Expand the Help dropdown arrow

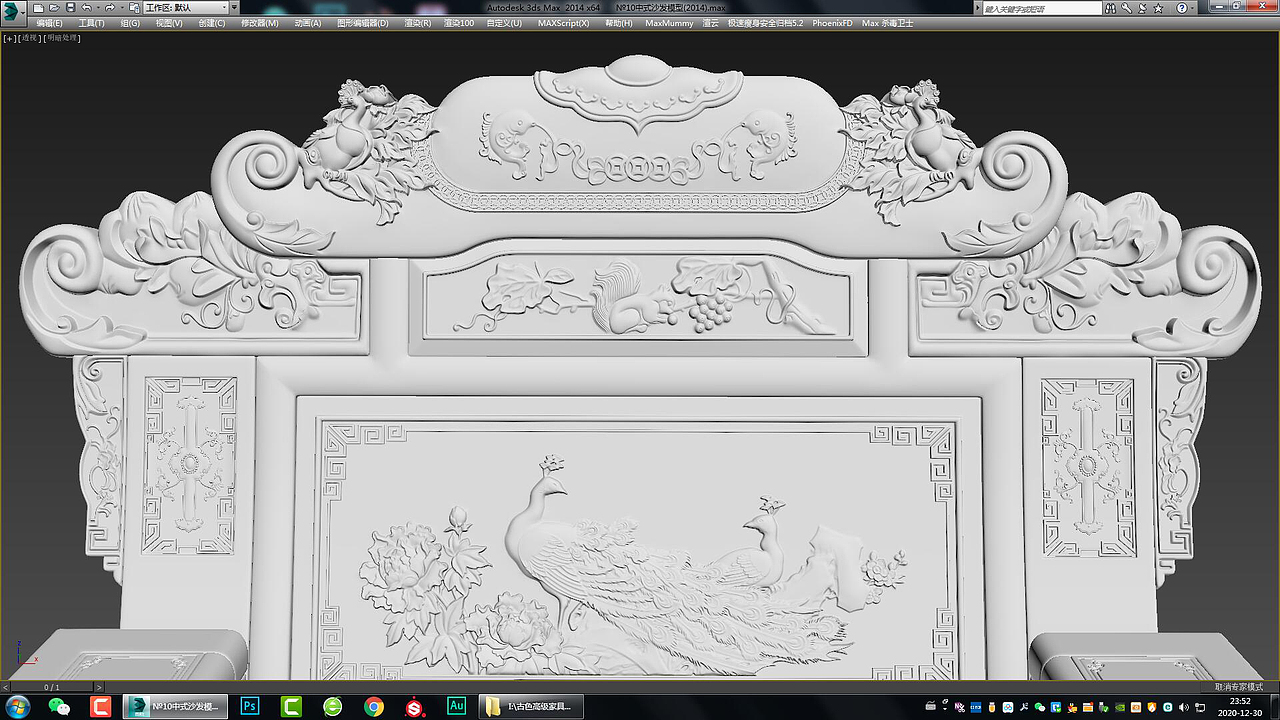coord(1192,8)
